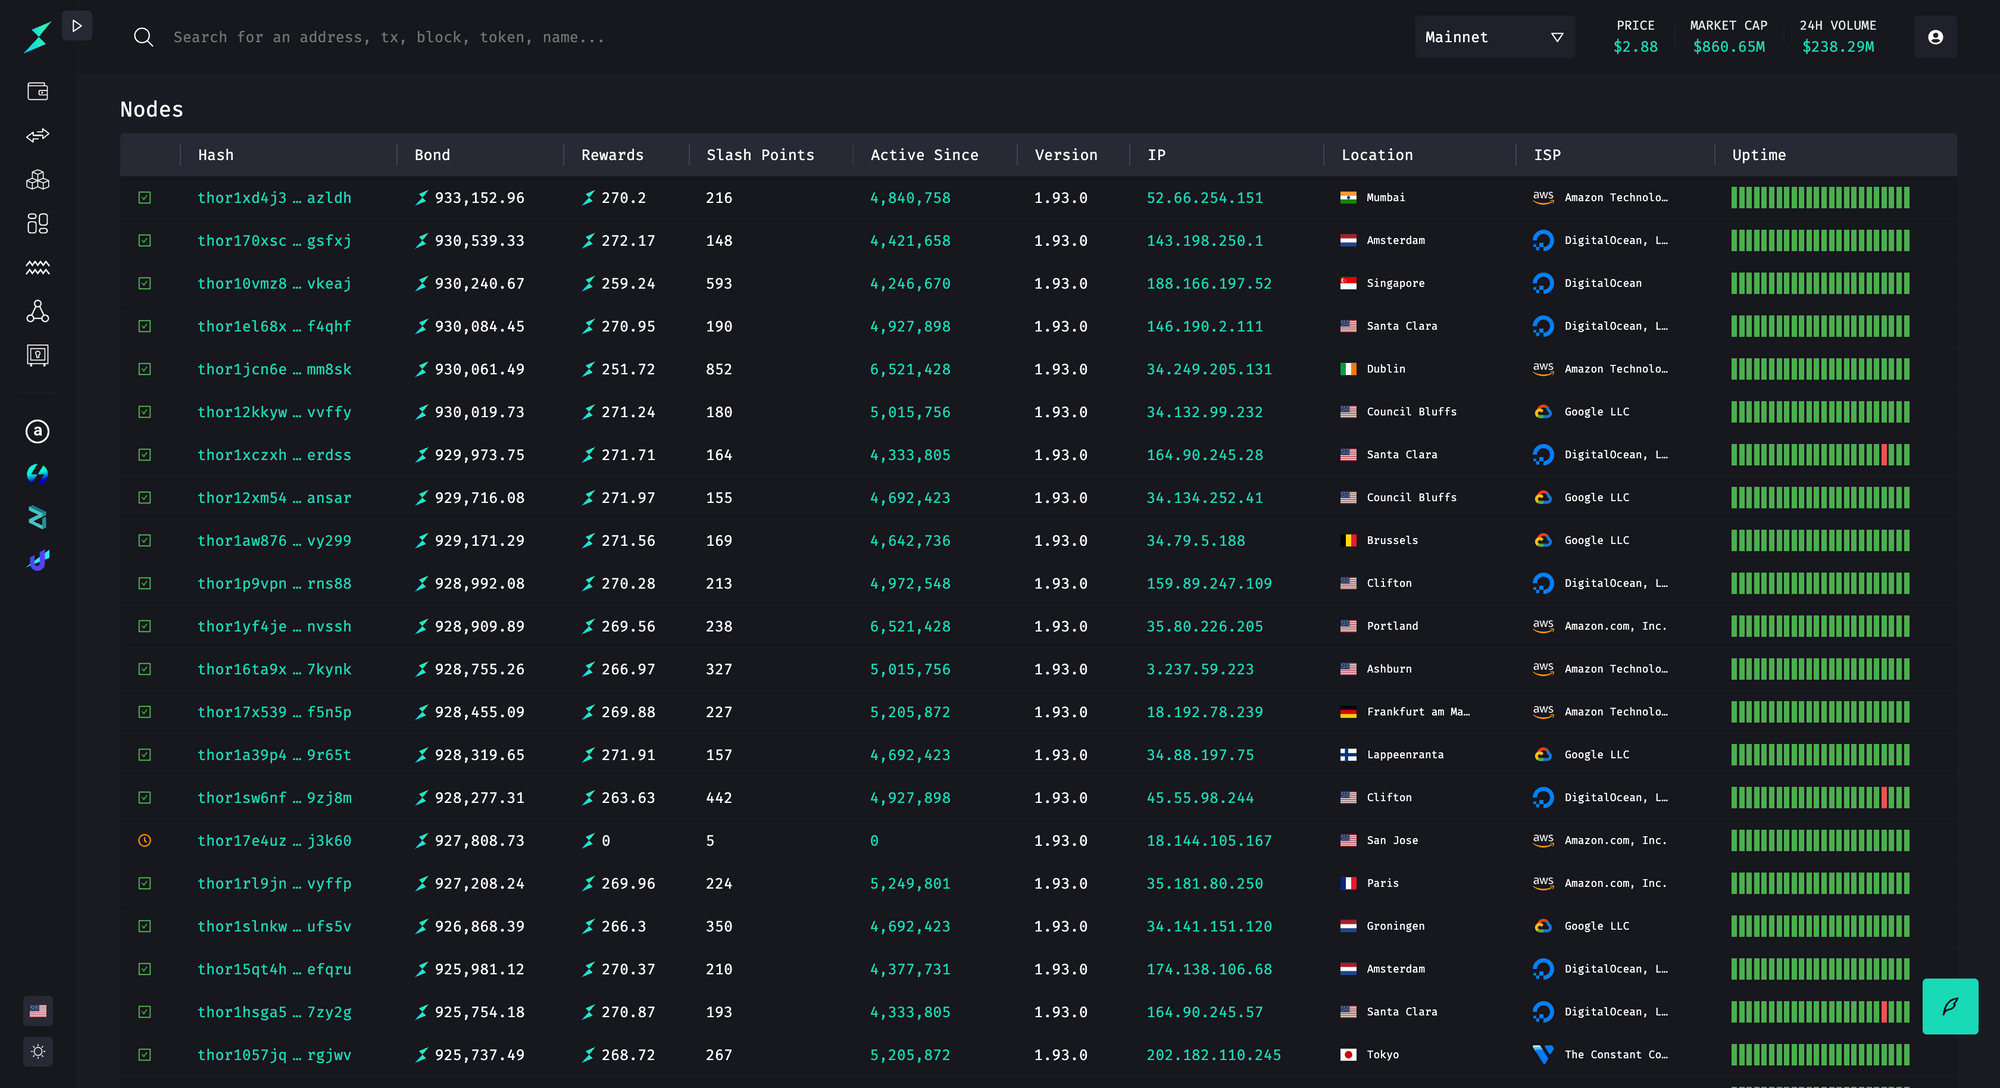This screenshot has height=1088, width=2000.
Task: Click the blue-purple sidebar app icon
Action: point(37,560)
